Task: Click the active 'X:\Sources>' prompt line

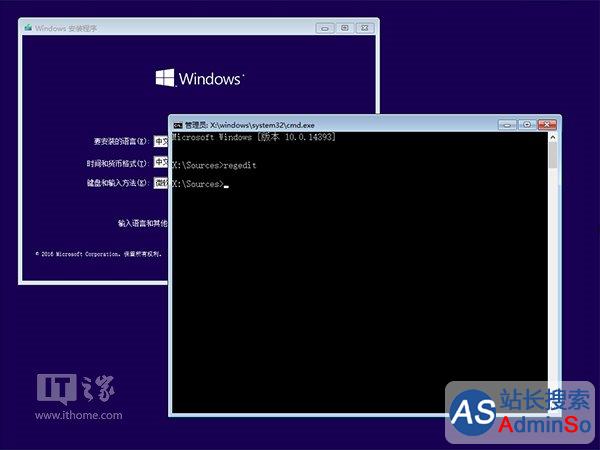Action: point(200,184)
